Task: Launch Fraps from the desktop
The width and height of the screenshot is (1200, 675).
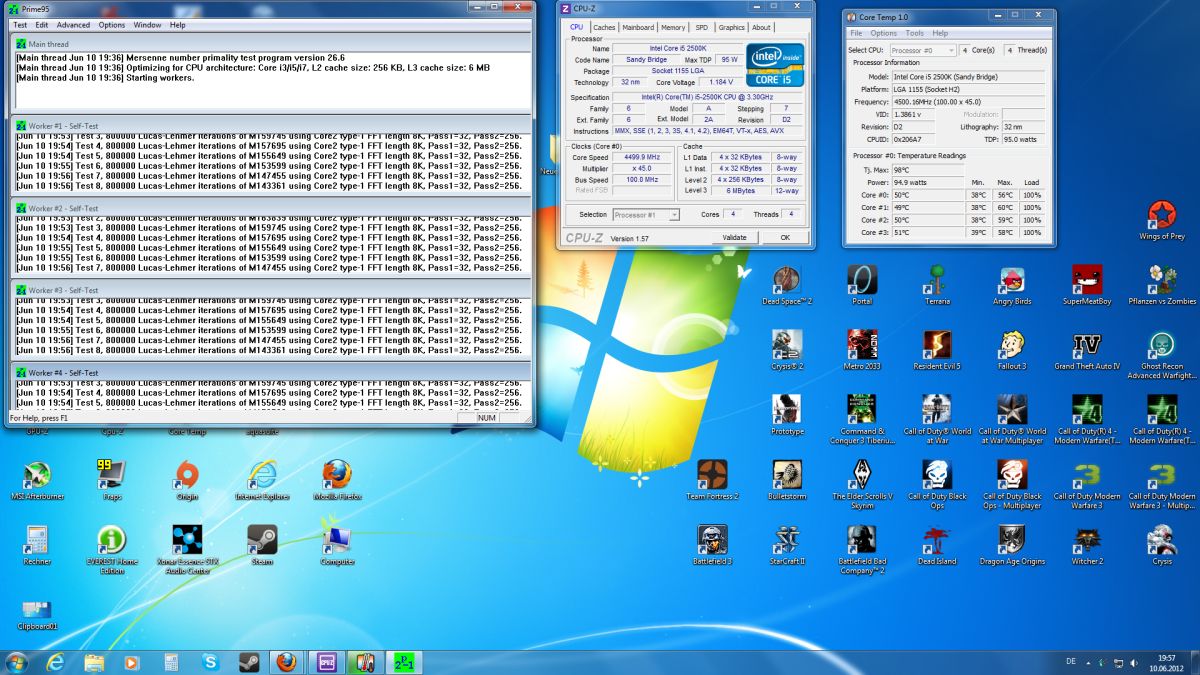Action: pyautogui.click(x=112, y=480)
